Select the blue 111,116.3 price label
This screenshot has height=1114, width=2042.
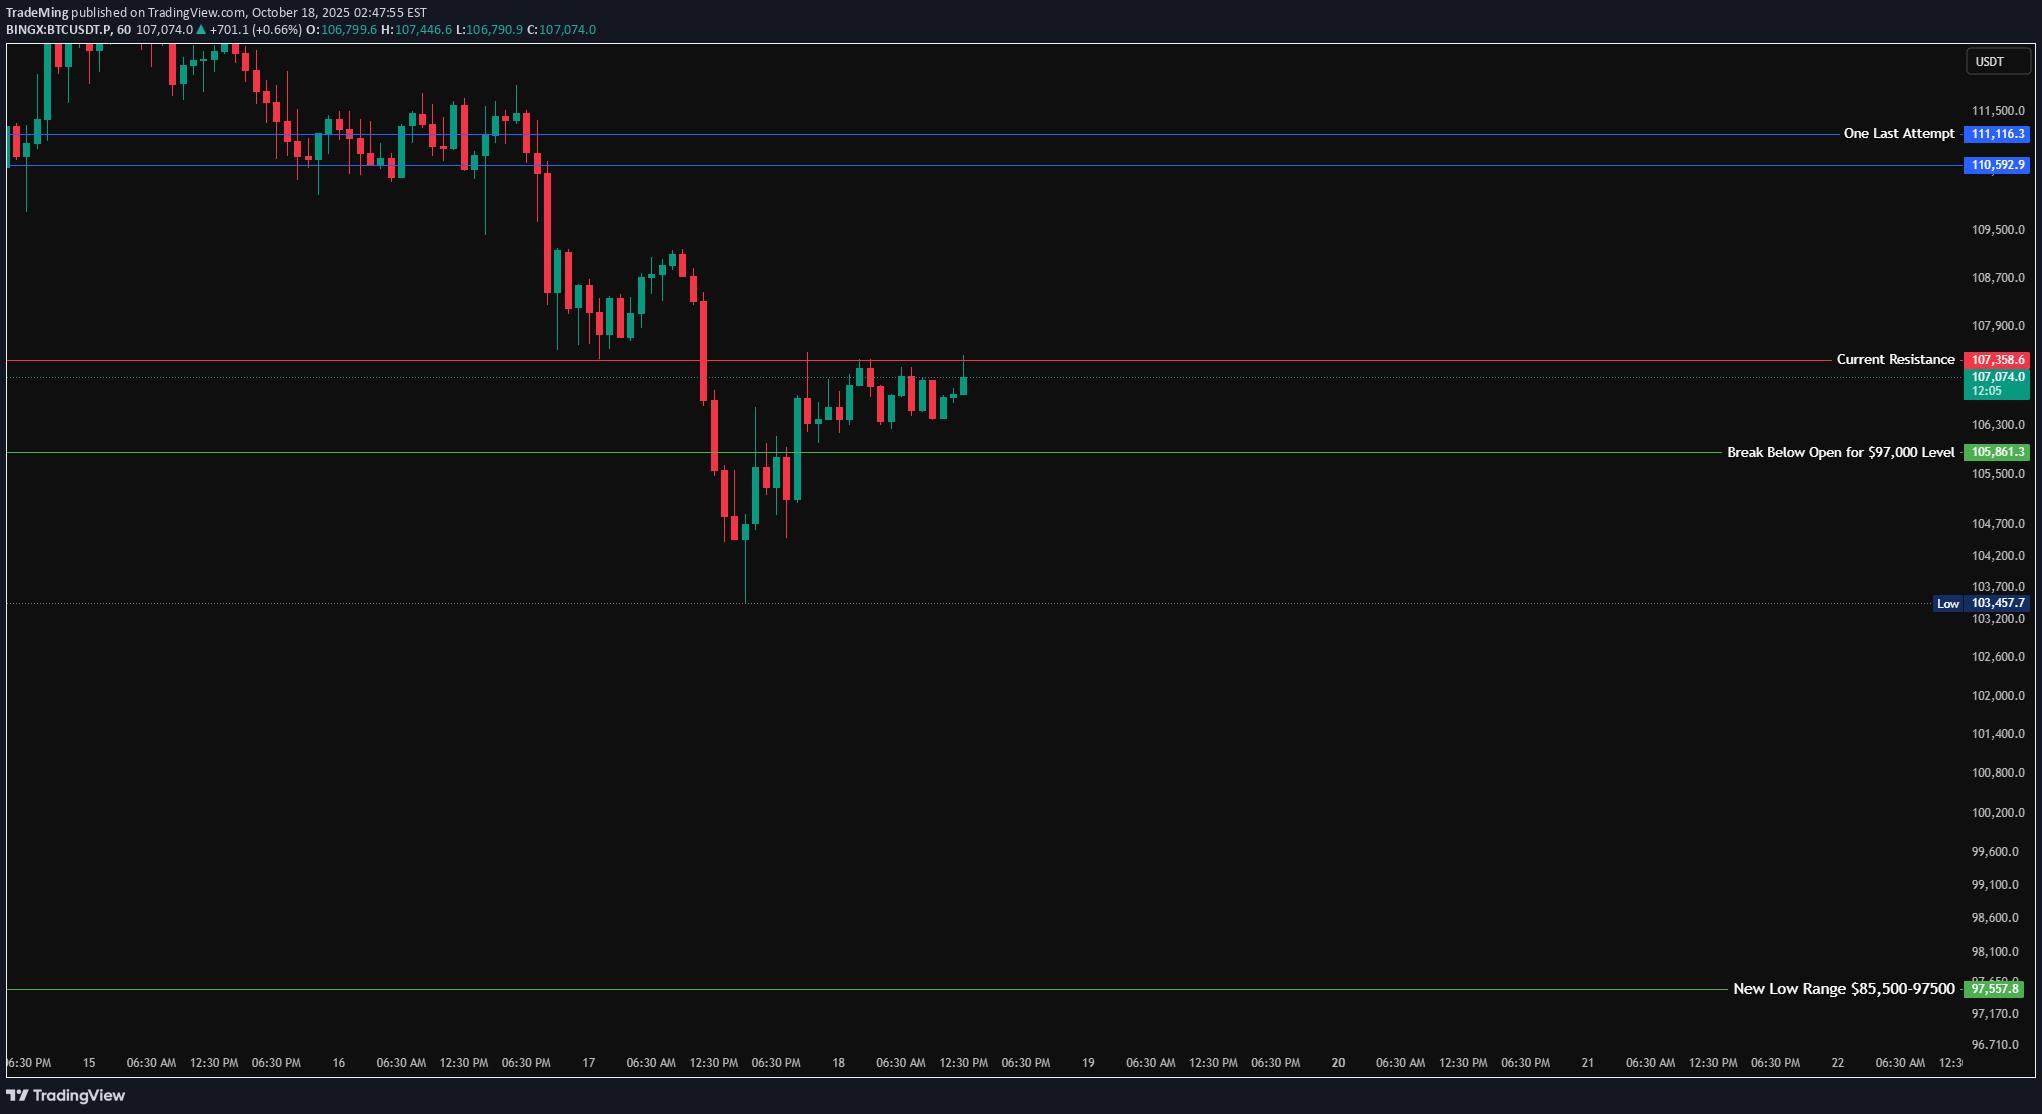point(1996,134)
